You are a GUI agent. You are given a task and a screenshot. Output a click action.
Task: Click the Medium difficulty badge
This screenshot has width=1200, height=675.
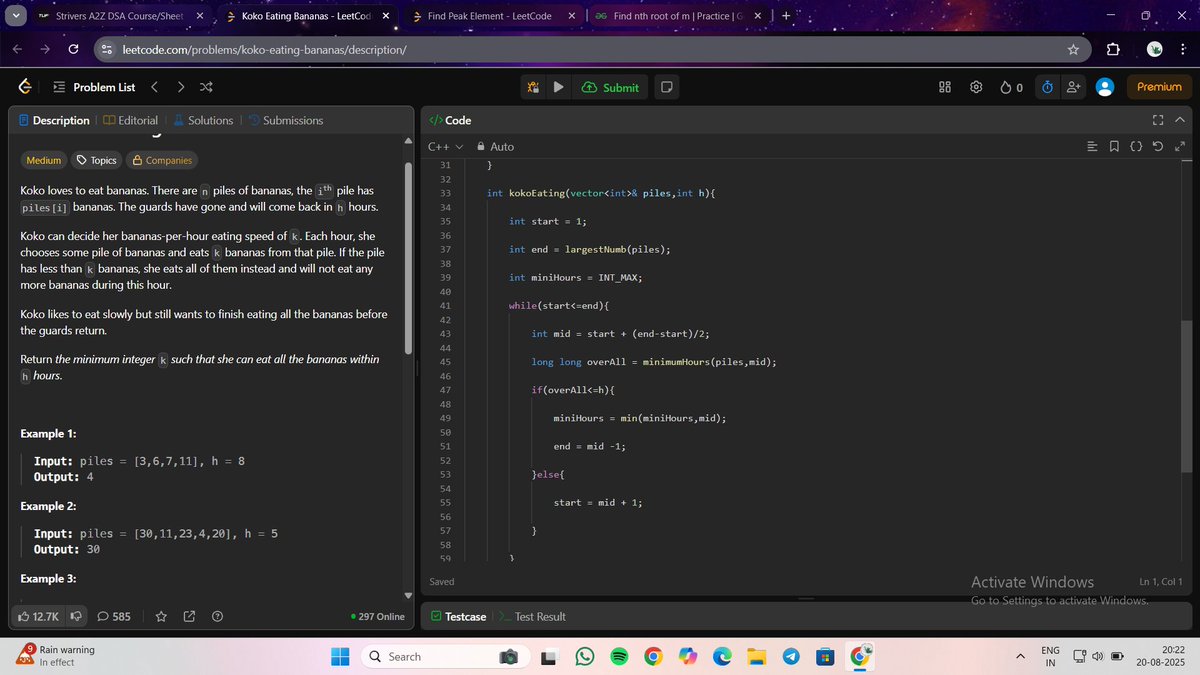(x=43, y=160)
